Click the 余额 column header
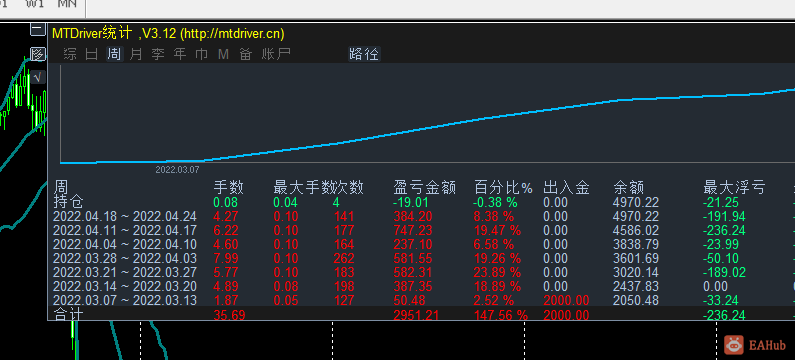795x360 pixels. [x=629, y=188]
